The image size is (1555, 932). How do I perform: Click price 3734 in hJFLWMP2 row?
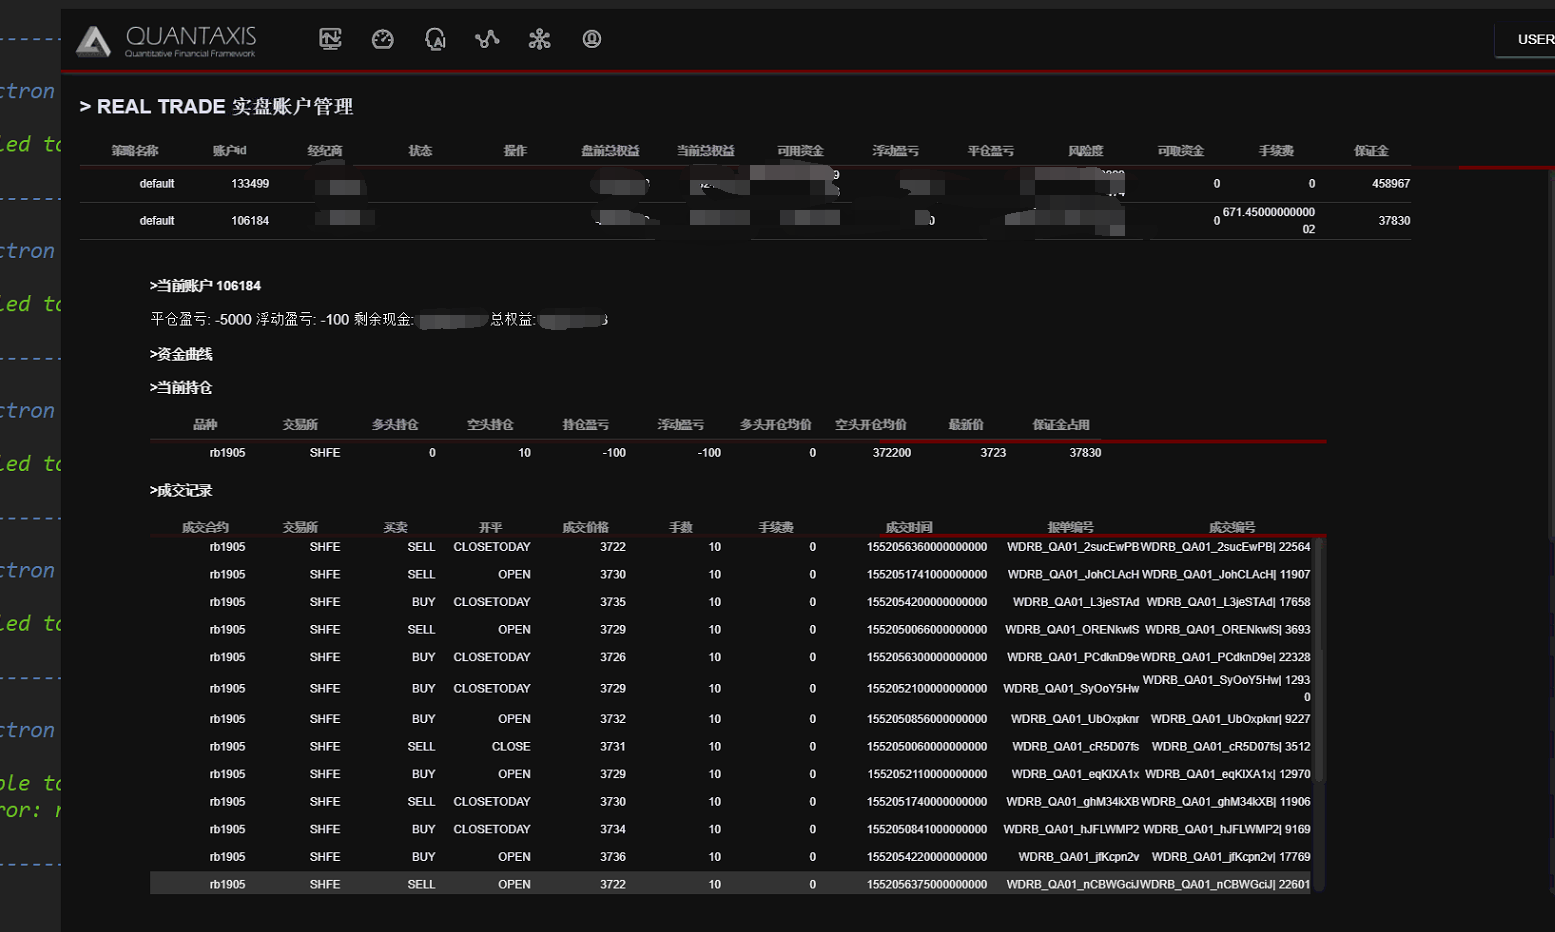click(613, 829)
